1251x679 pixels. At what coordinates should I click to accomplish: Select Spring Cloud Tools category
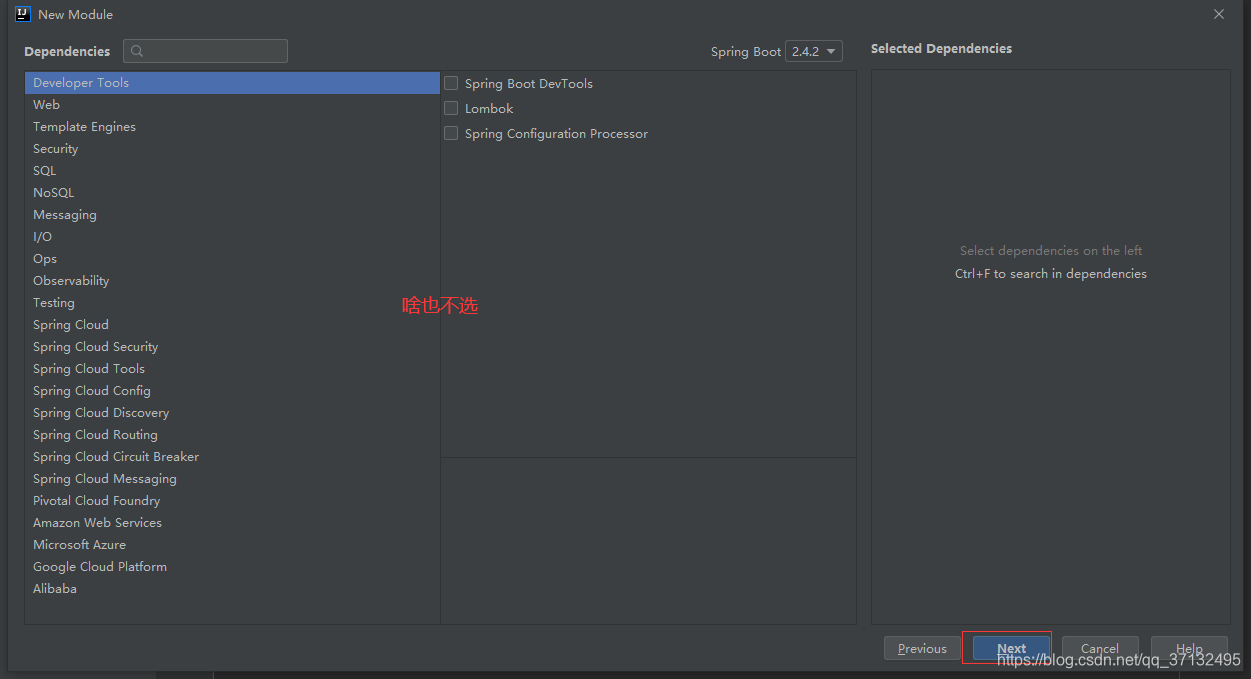click(232, 369)
